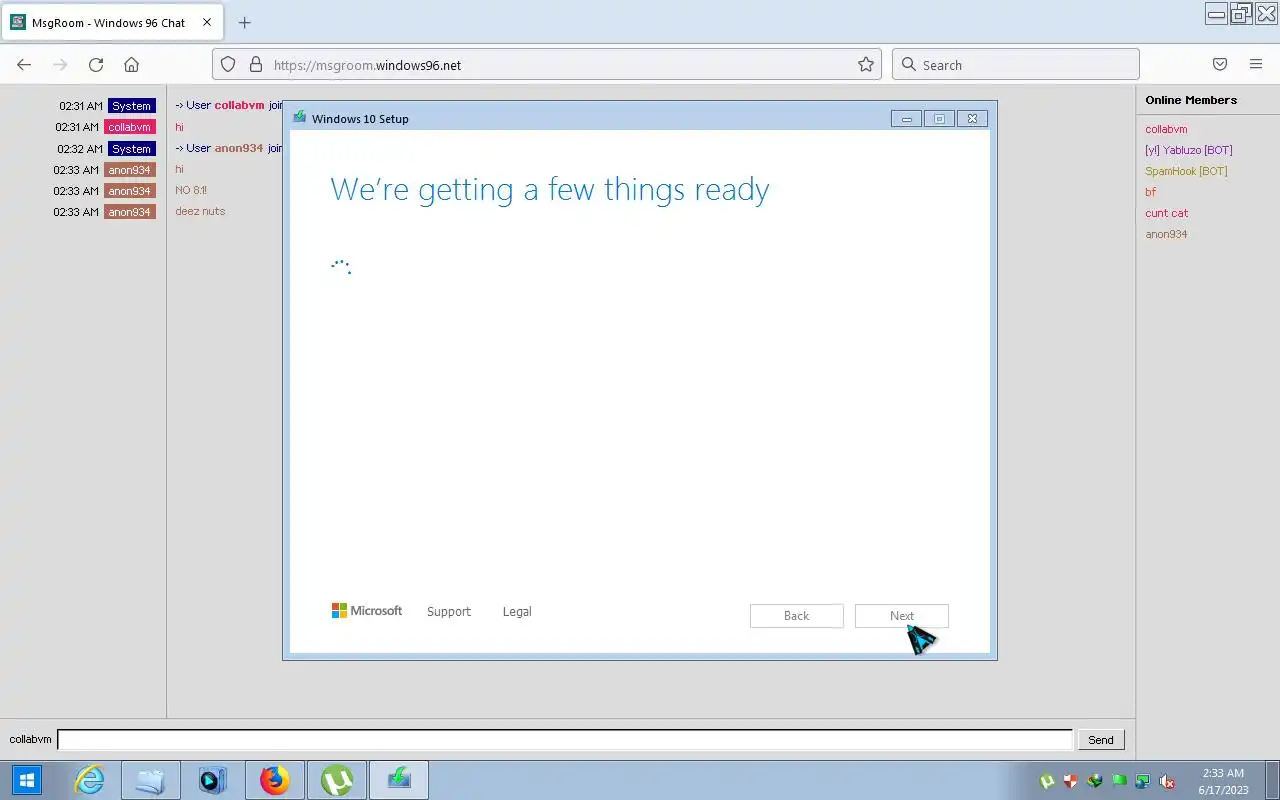Open the media player taskbar icon
This screenshot has height=800, width=1280.
(213, 780)
